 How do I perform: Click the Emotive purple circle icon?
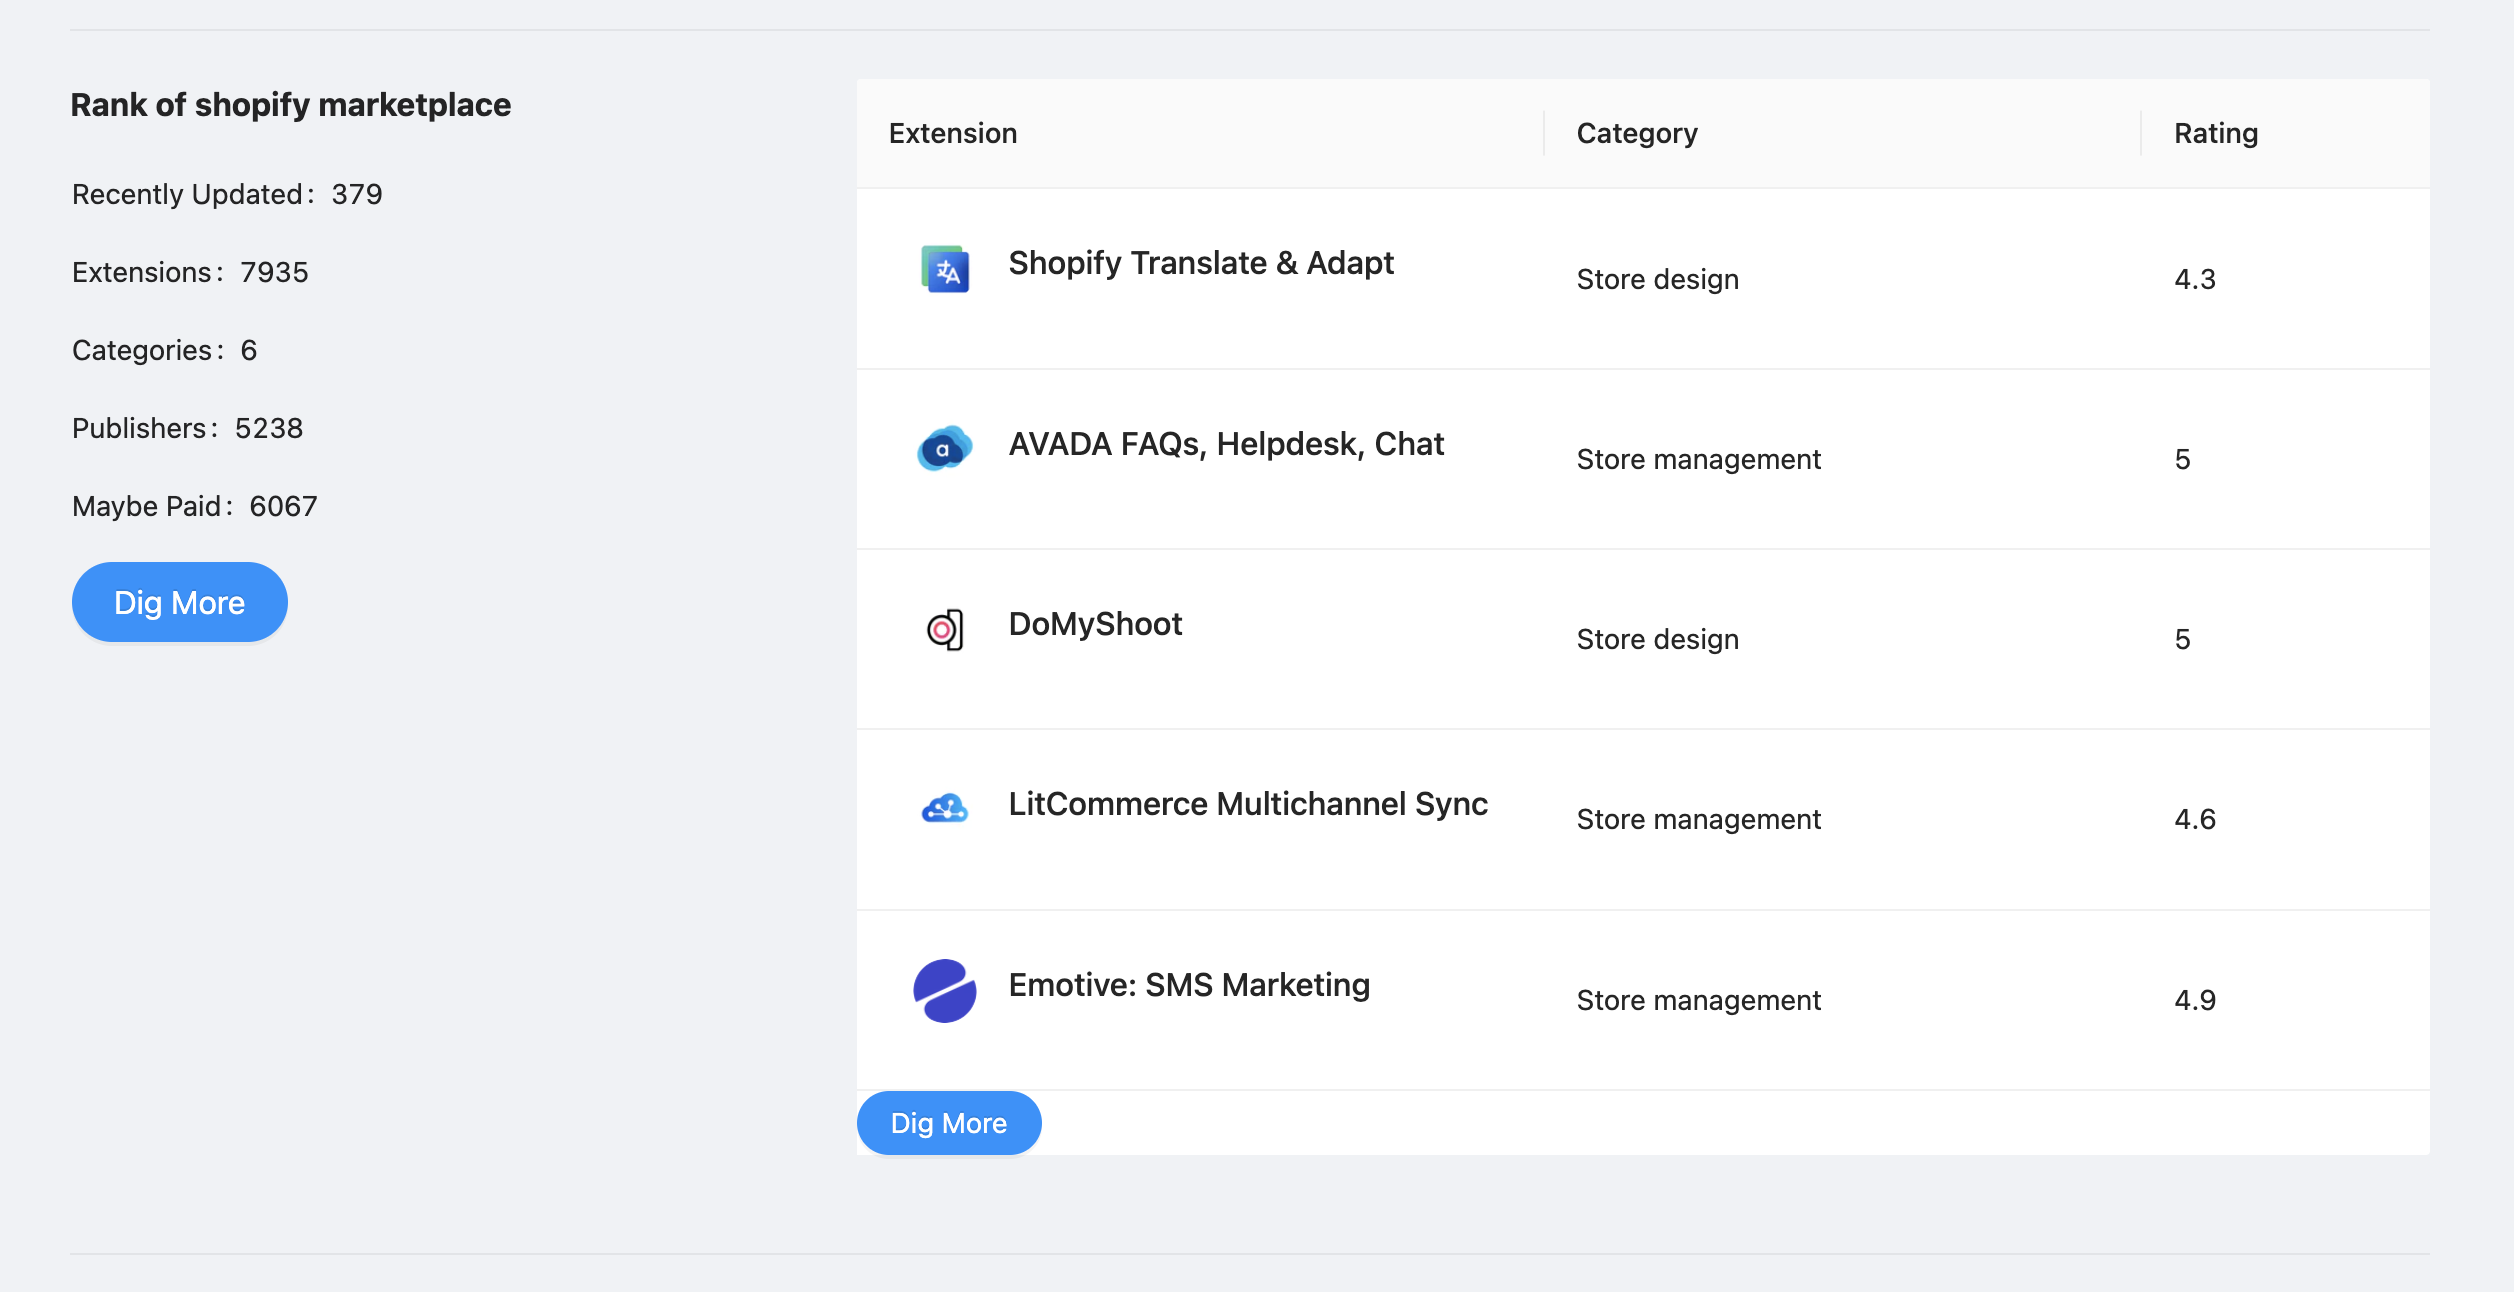point(944,990)
